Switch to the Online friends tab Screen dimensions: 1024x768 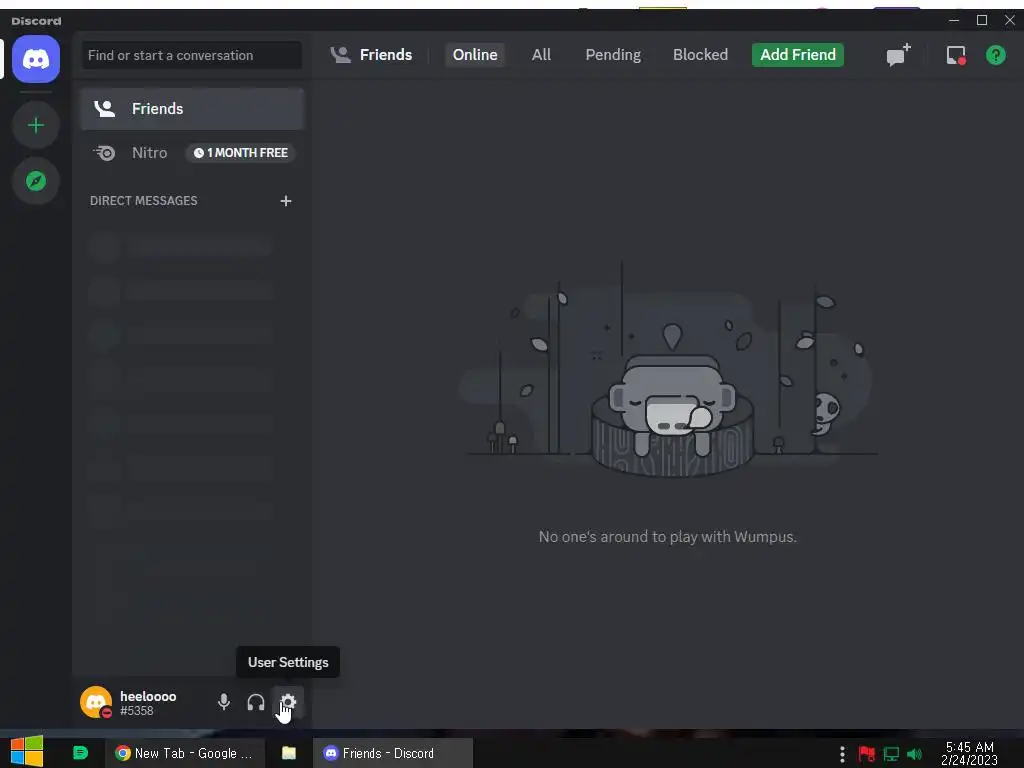click(475, 55)
